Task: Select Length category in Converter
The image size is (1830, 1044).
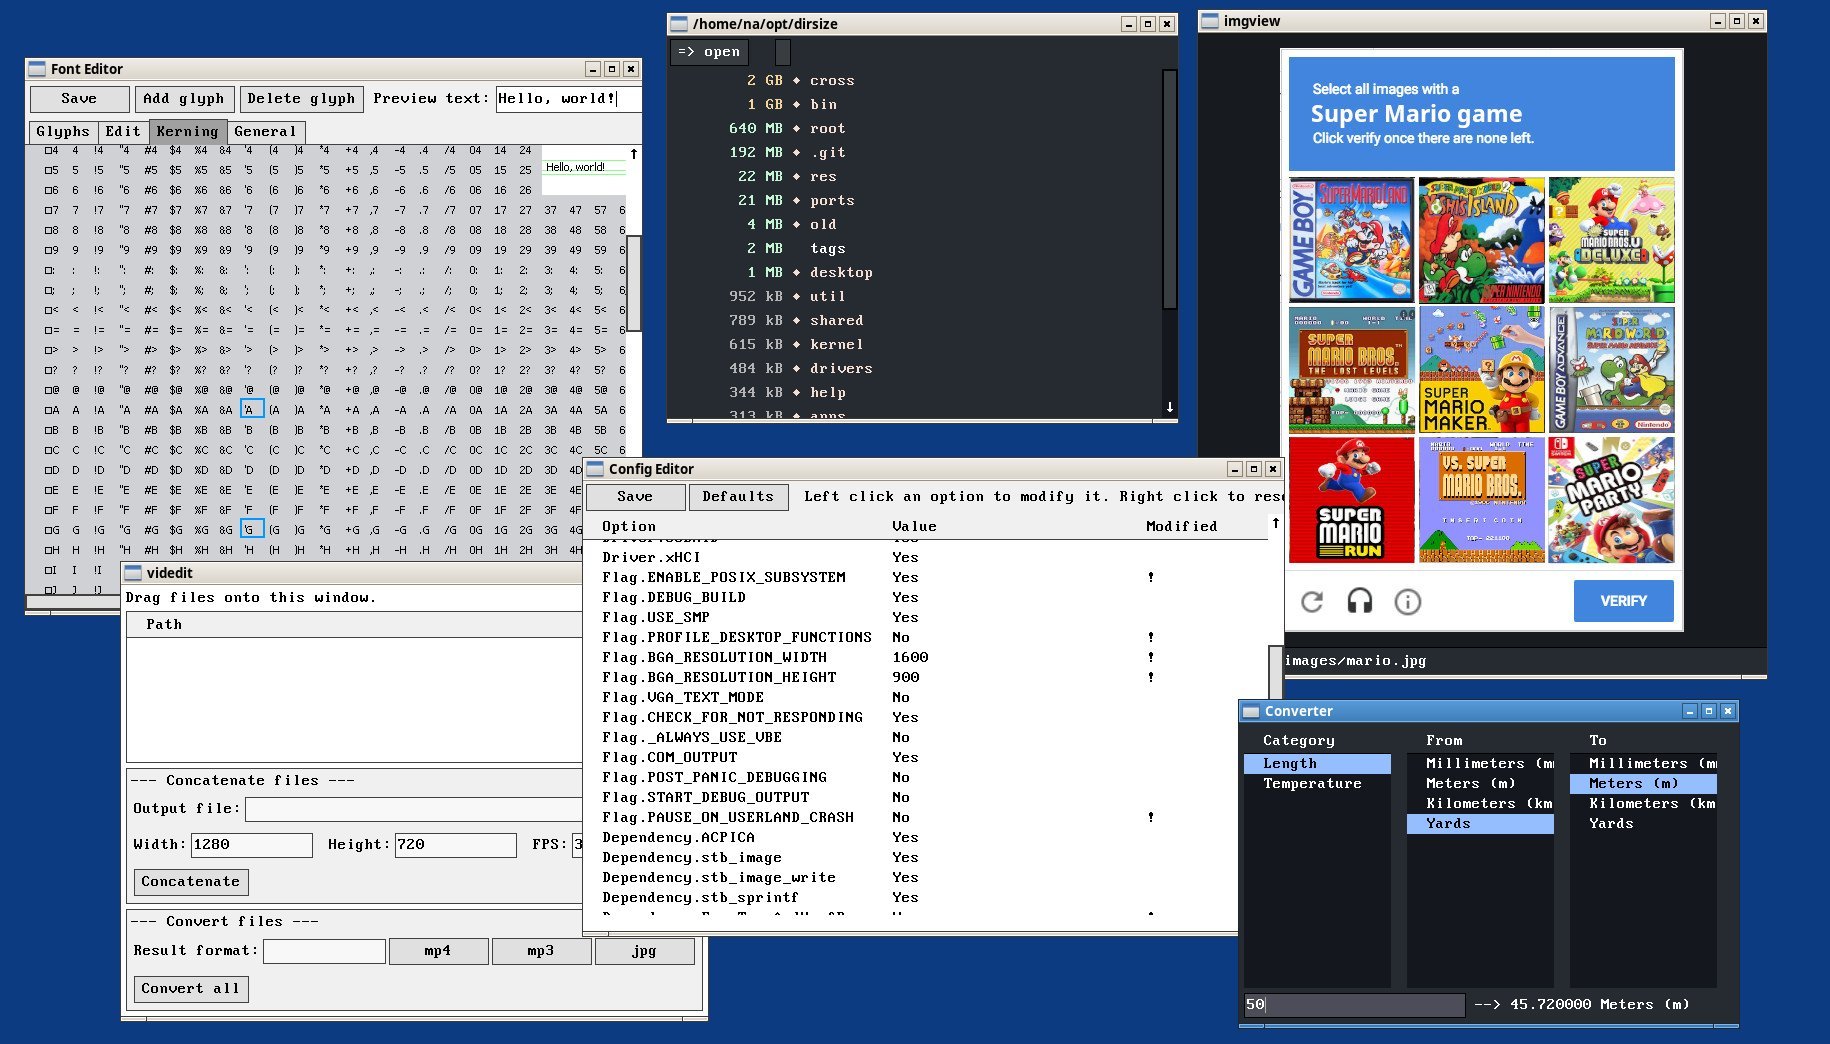Action: click(x=1317, y=764)
